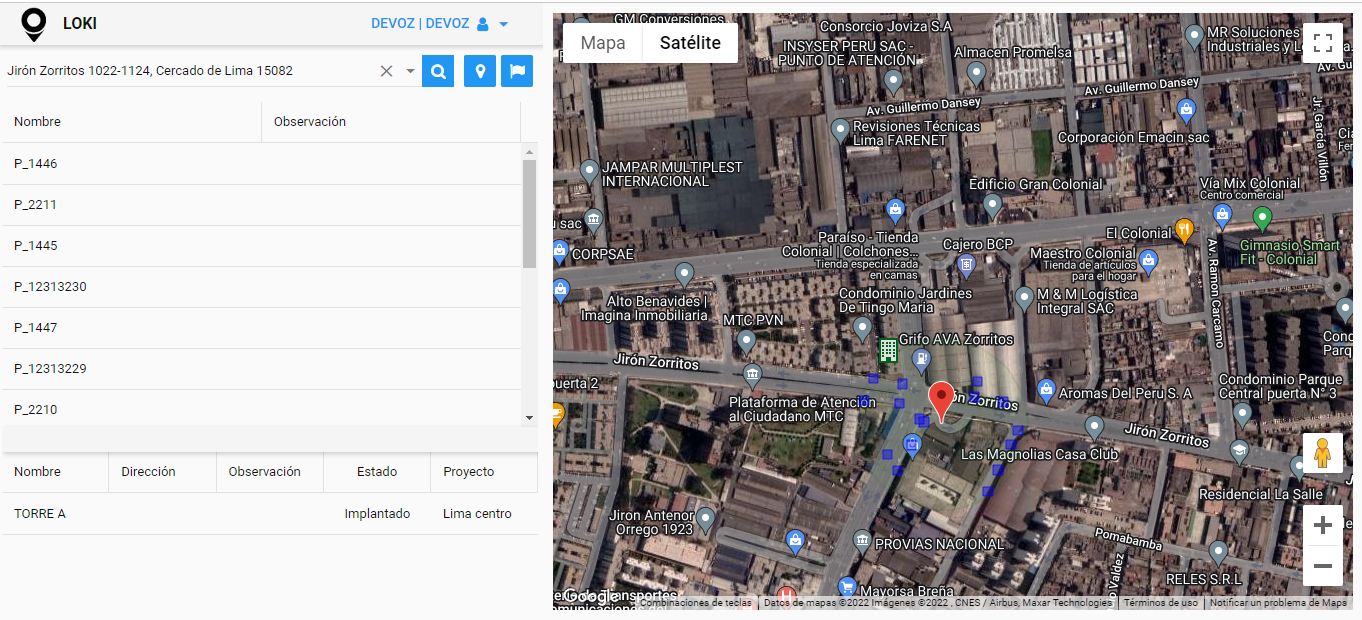1362x620 pixels.
Task: Click the M & M Logística marker
Action: [x=1024, y=297]
